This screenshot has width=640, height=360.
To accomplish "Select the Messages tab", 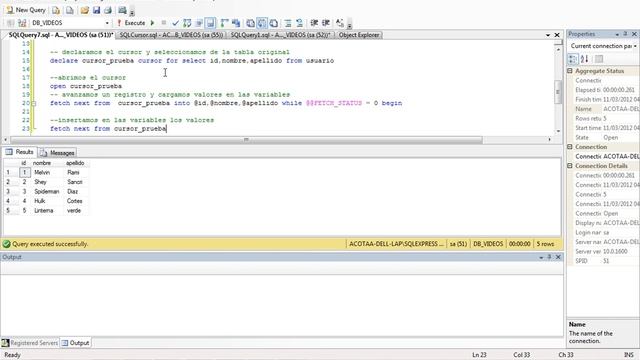I will [58, 153].
